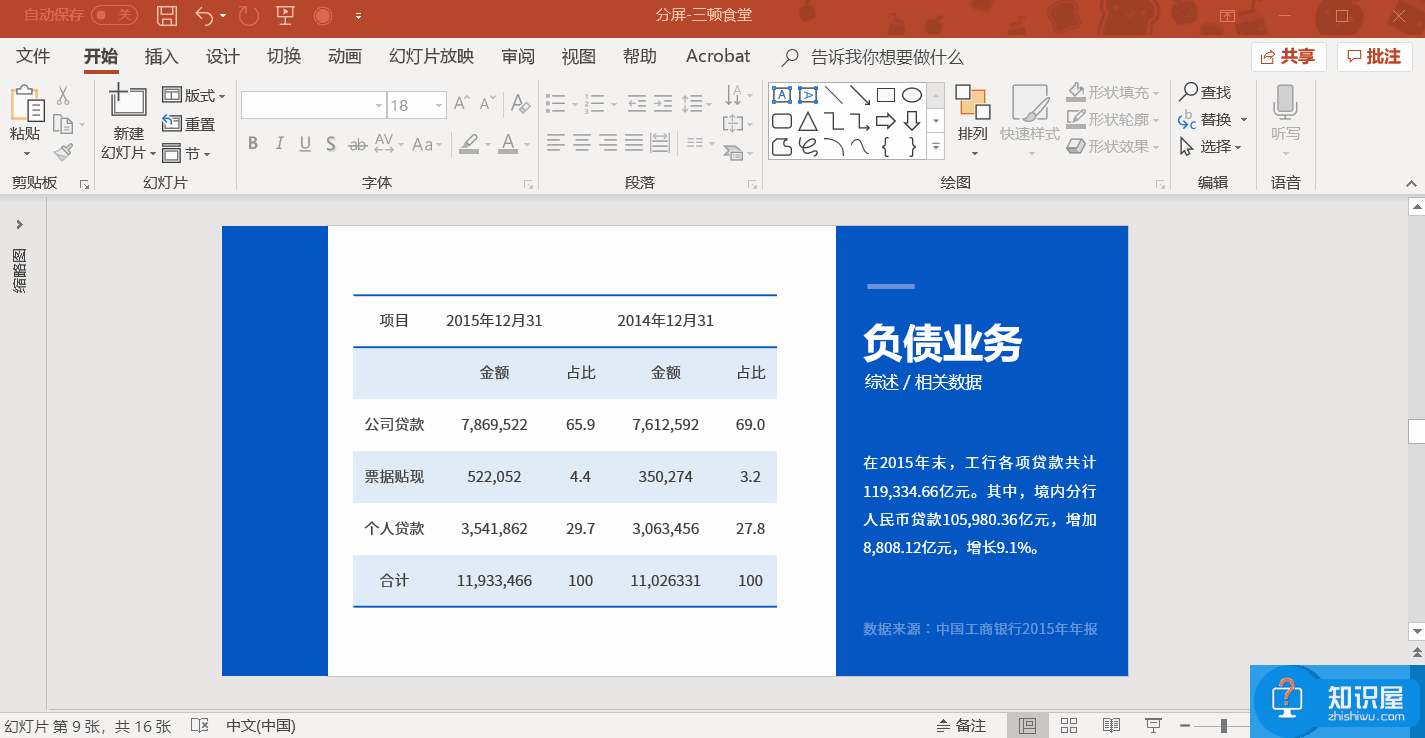The image size is (1425, 738).
Task: Click the slide title 负债业务
Action: click(943, 343)
